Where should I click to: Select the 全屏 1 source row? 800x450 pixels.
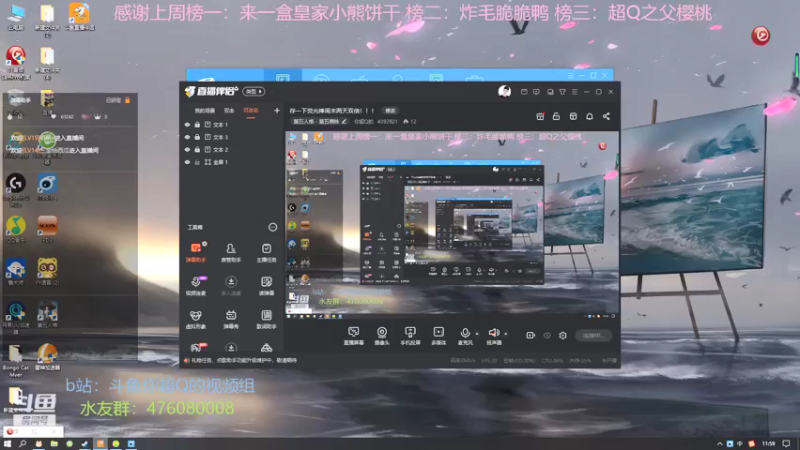click(232, 162)
